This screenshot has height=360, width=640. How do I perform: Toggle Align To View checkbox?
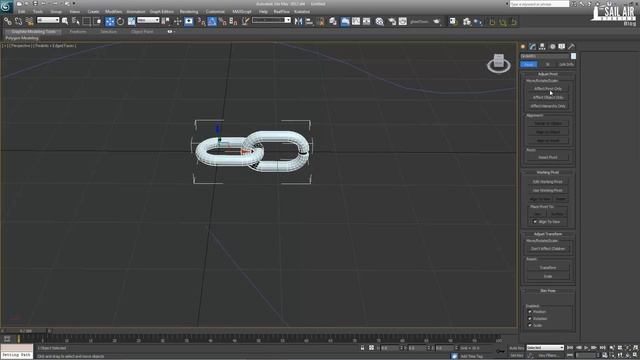pos(535,222)
